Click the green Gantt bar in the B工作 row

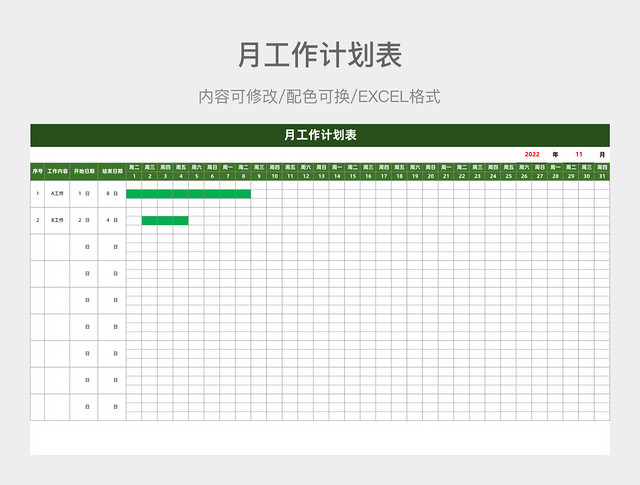click(165, 220)
